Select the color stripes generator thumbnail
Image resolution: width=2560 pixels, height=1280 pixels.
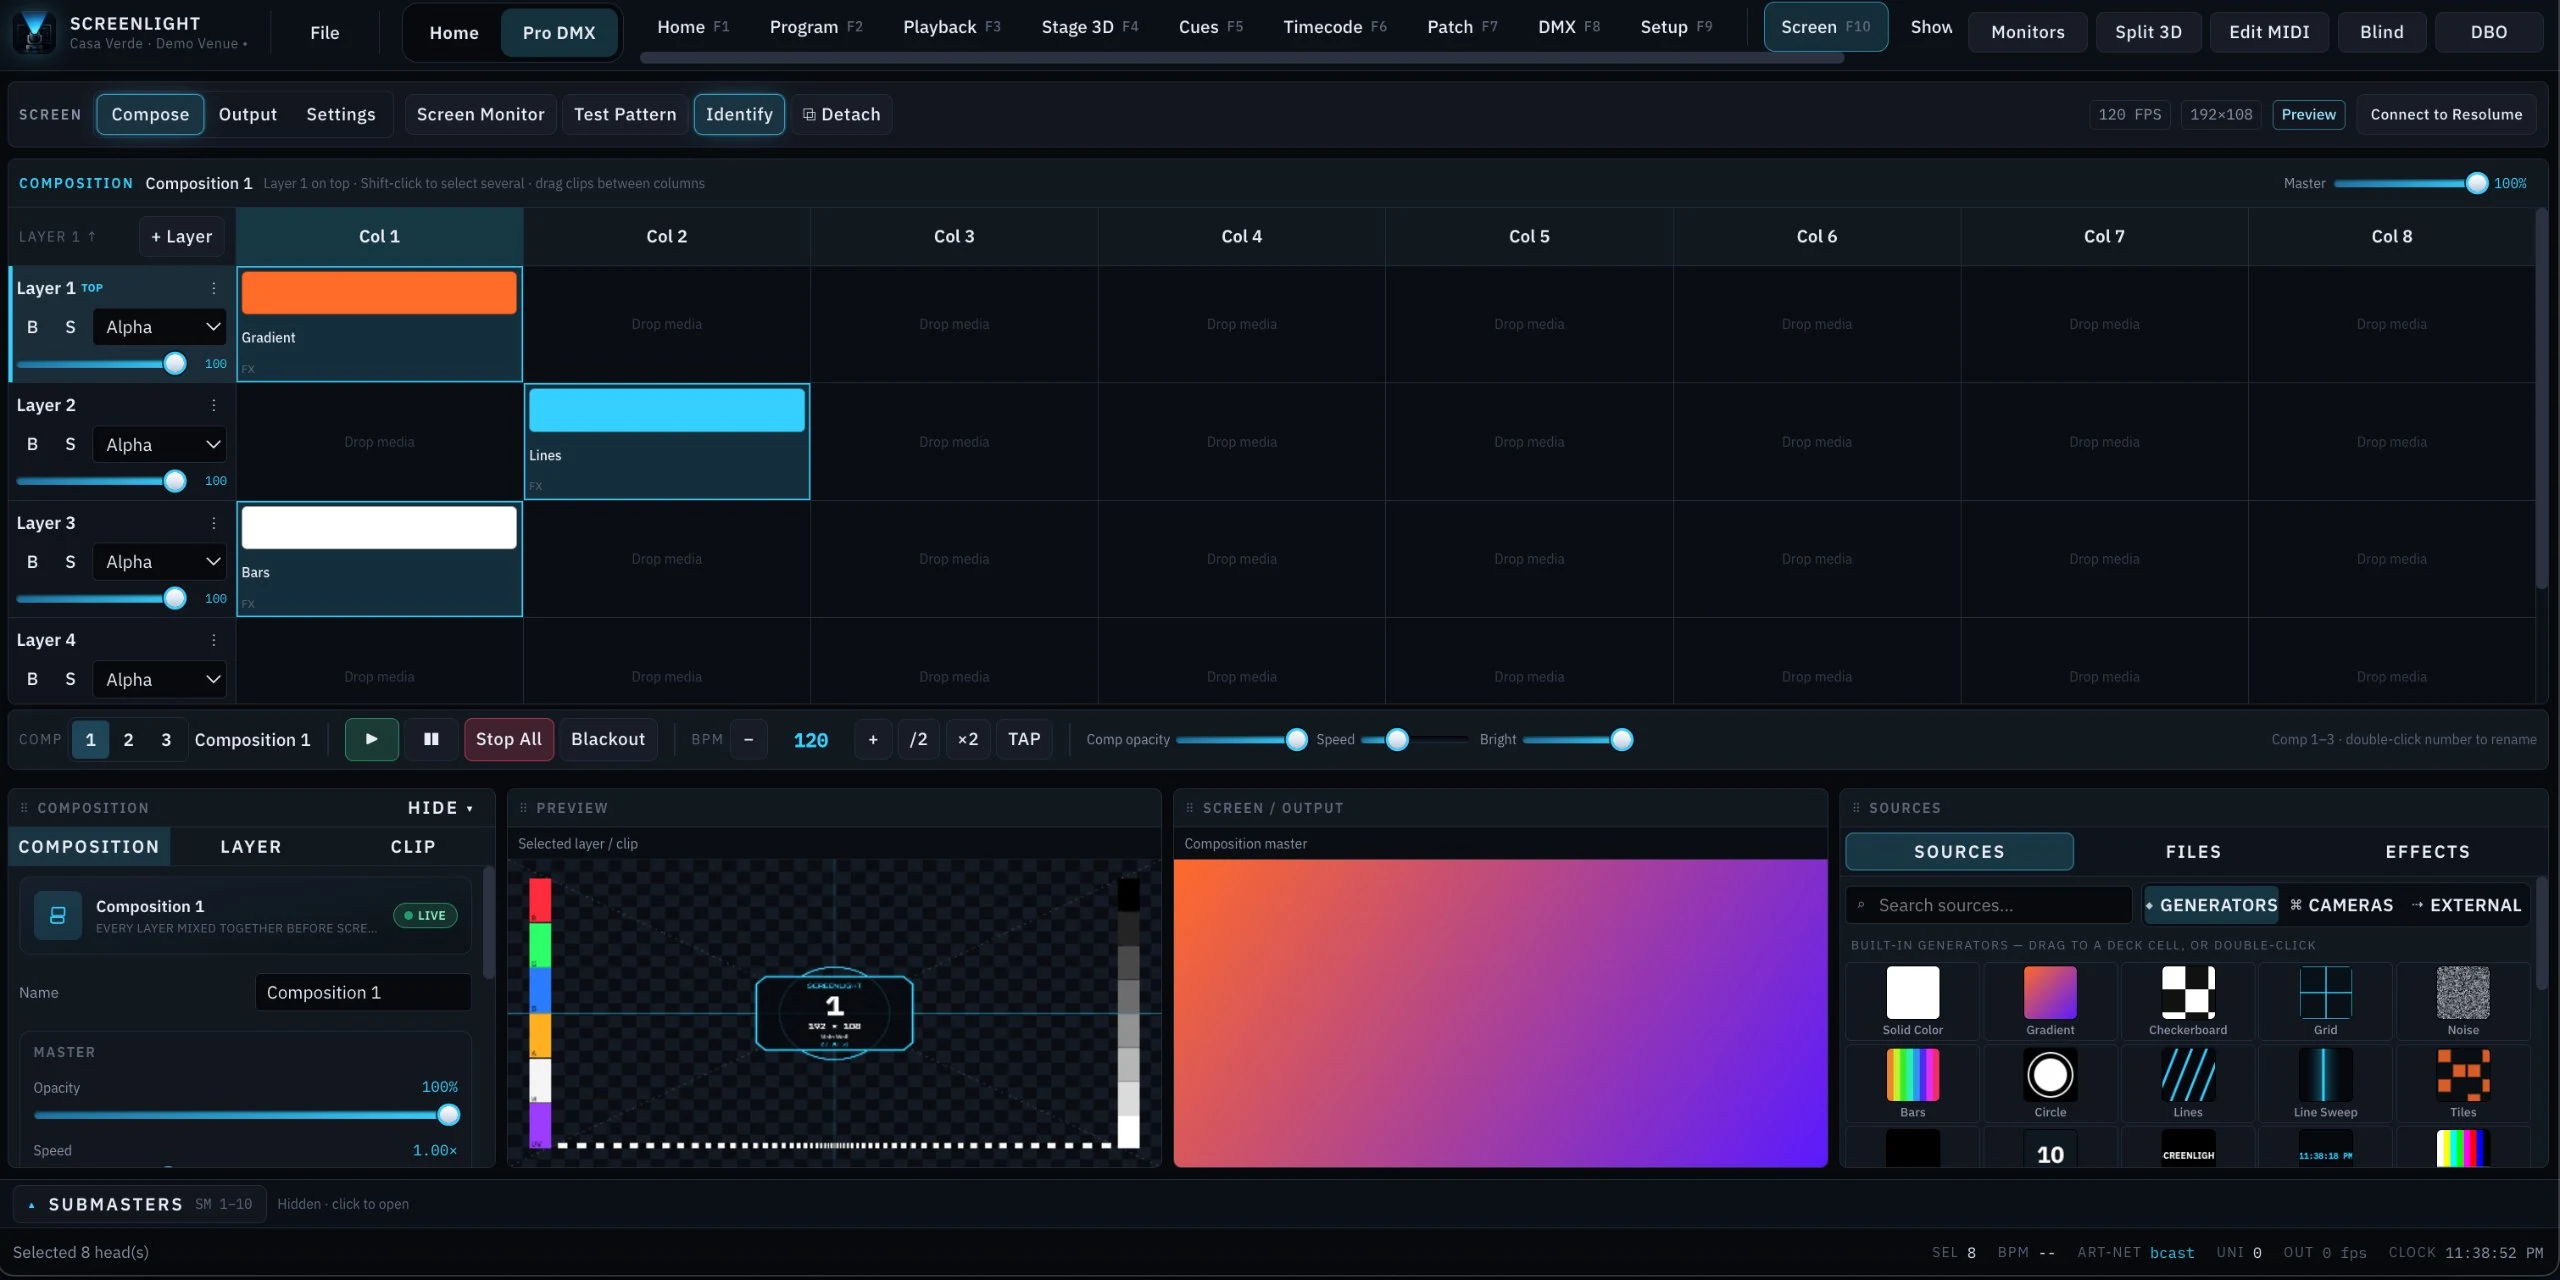coord(2463,1150)
